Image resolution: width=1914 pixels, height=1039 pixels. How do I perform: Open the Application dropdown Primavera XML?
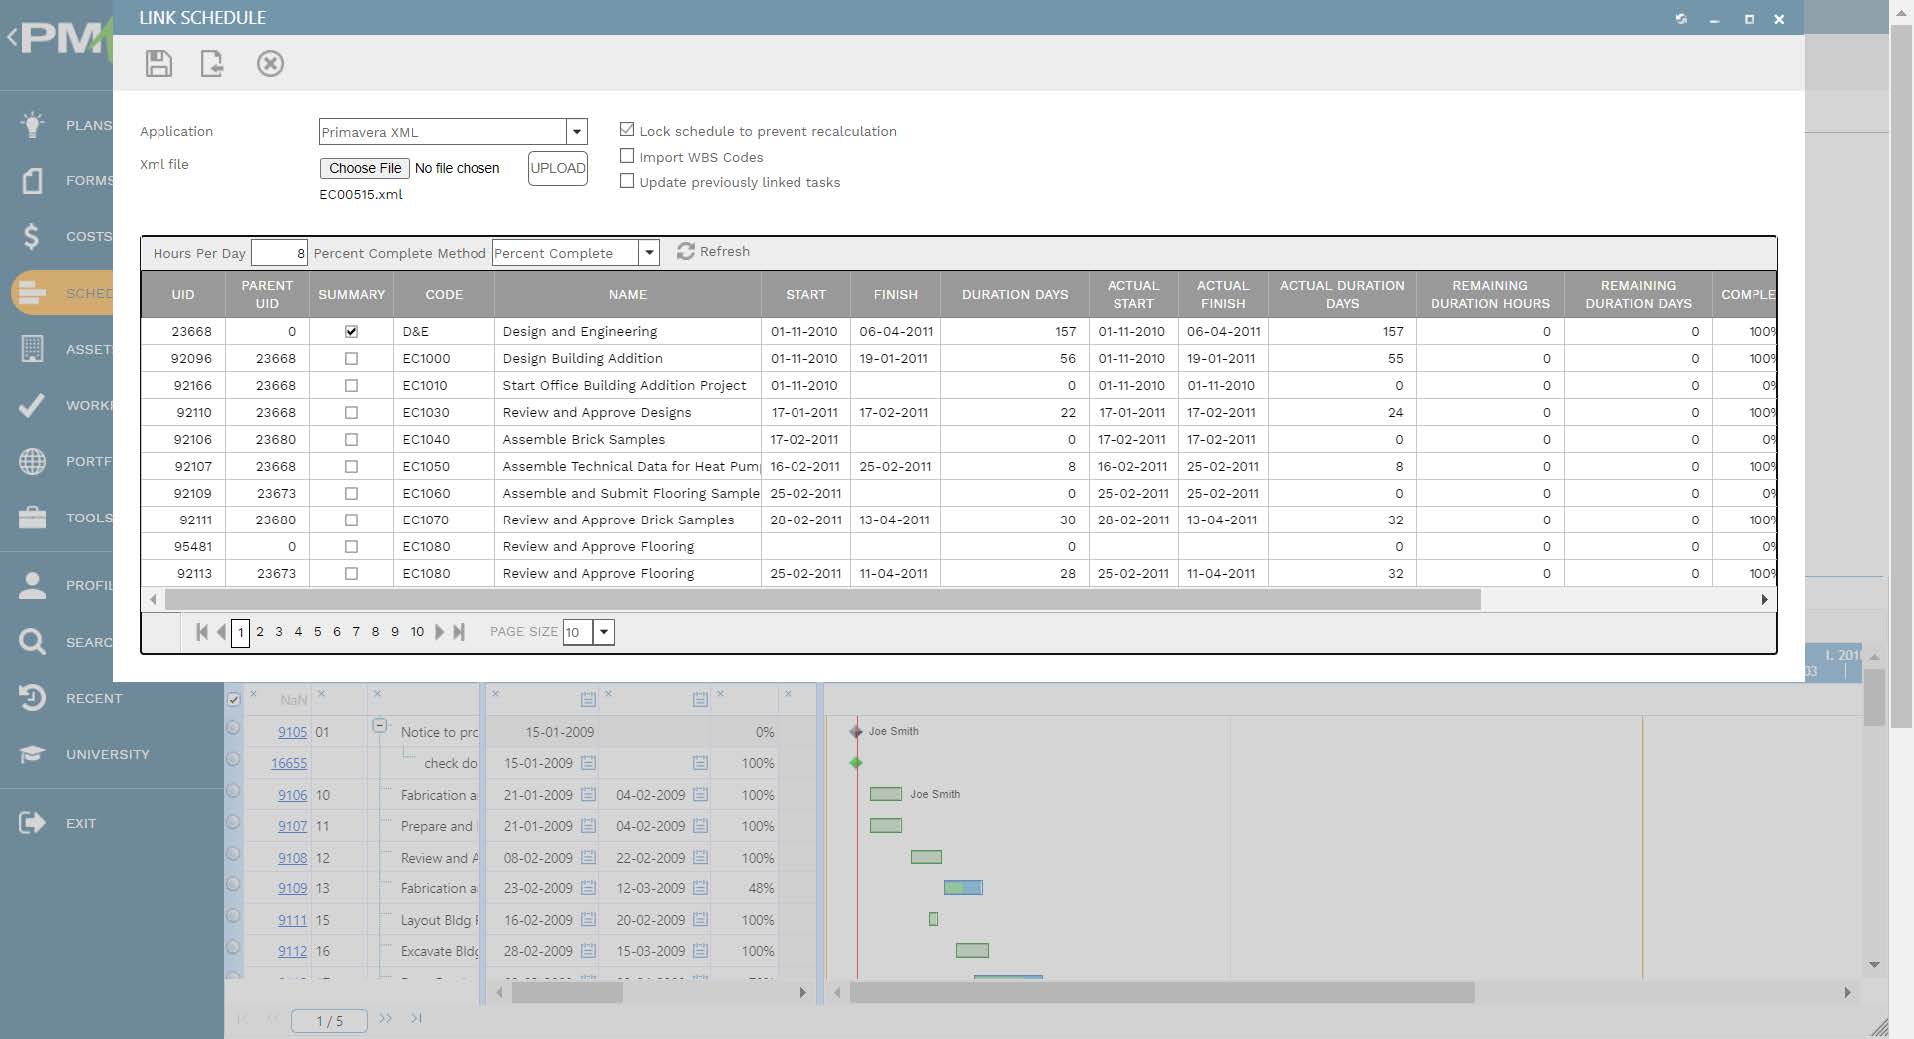453,132
